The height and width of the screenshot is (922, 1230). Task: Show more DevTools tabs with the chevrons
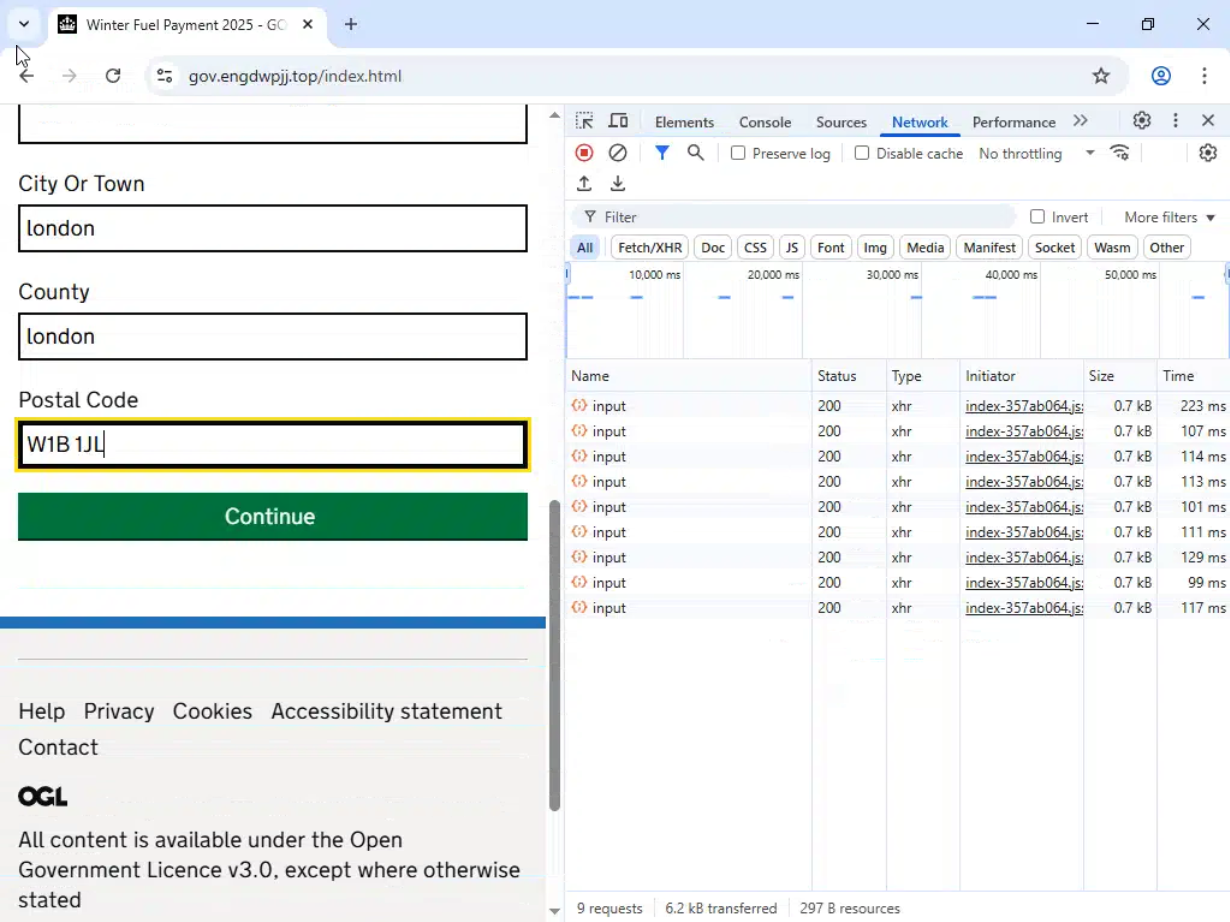(1080, 121)
